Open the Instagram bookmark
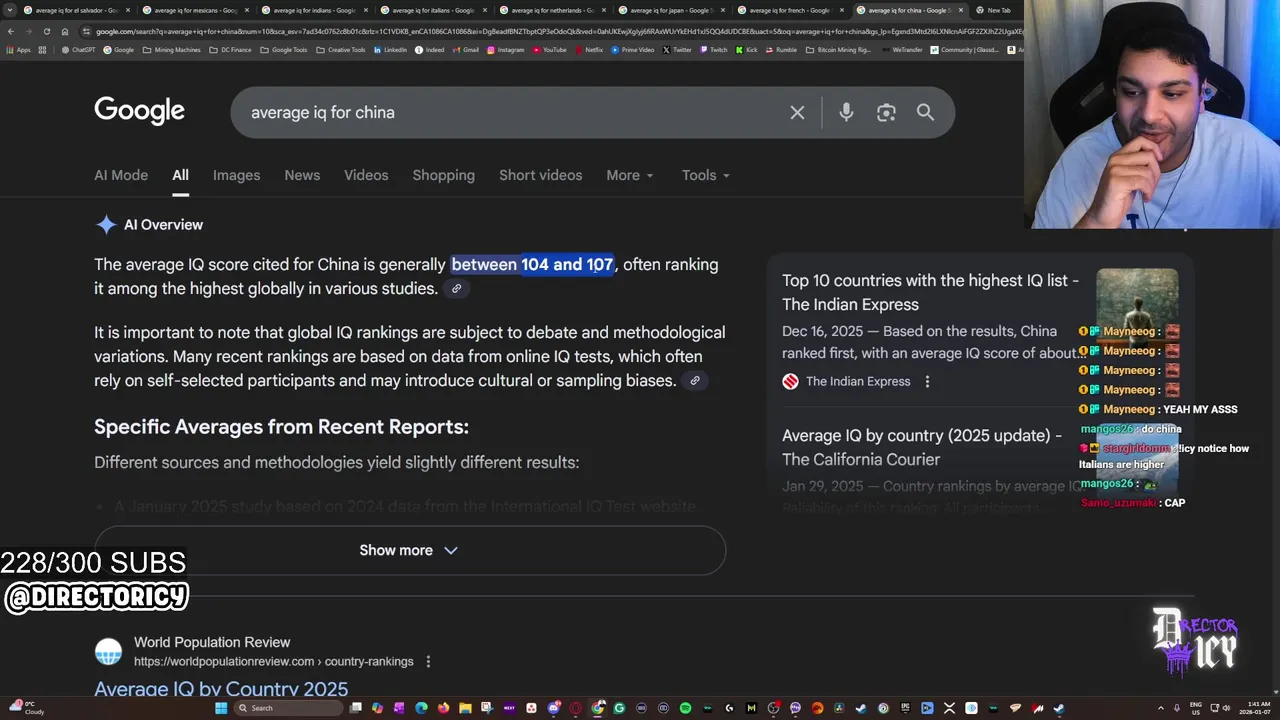 point(506,50)
